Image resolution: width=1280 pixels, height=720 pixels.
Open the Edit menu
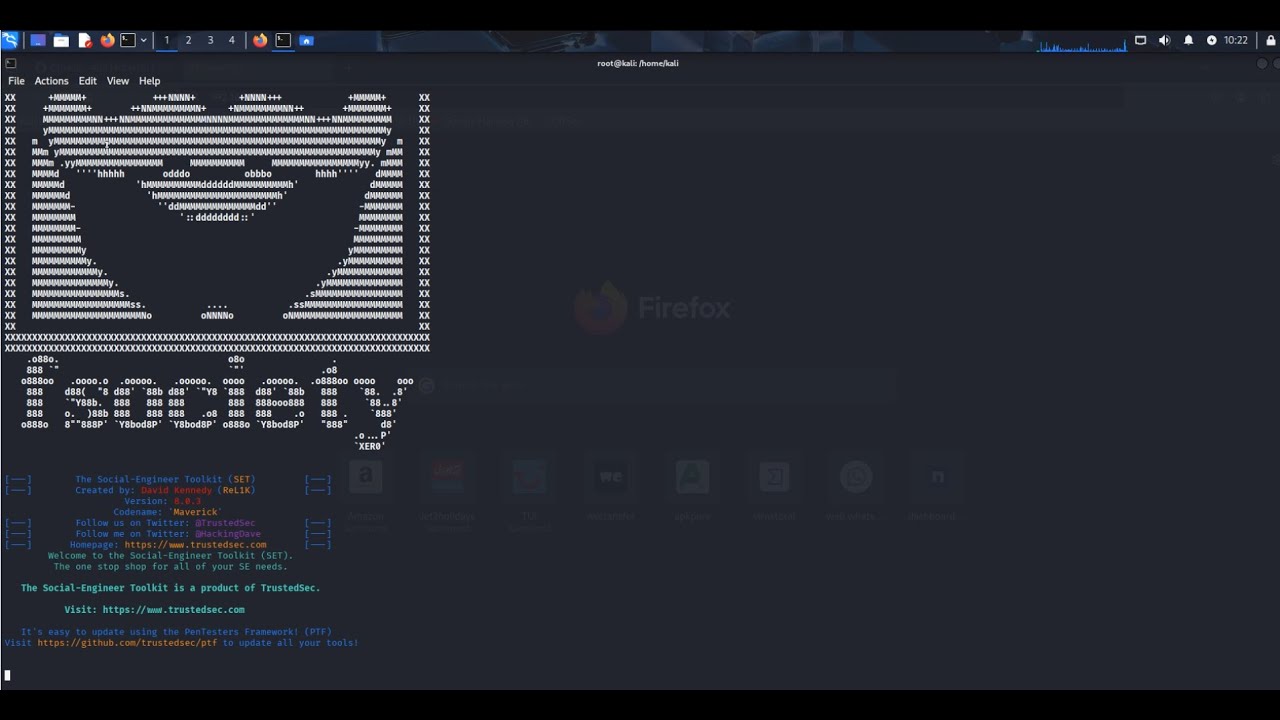(x=88, y=81)
